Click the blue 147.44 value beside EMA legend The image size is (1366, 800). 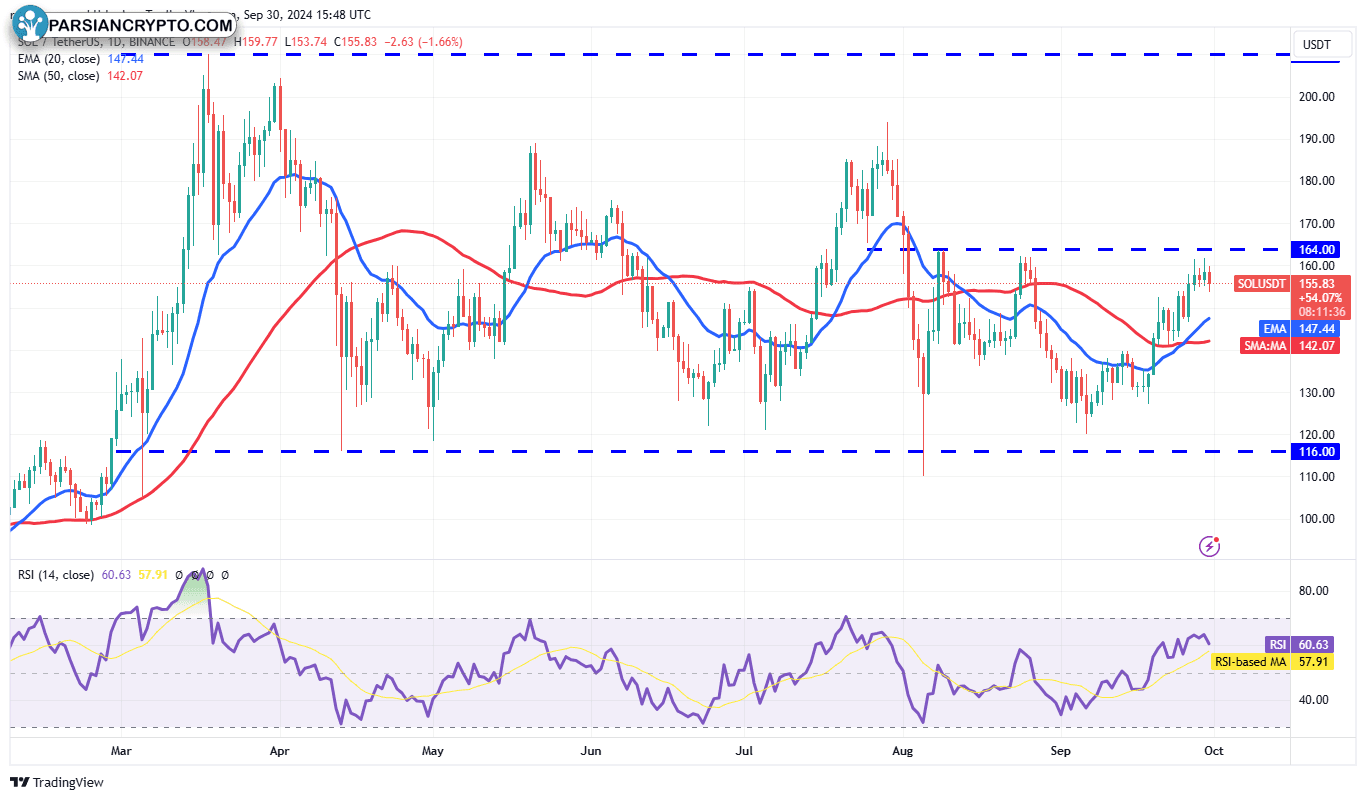125,59
